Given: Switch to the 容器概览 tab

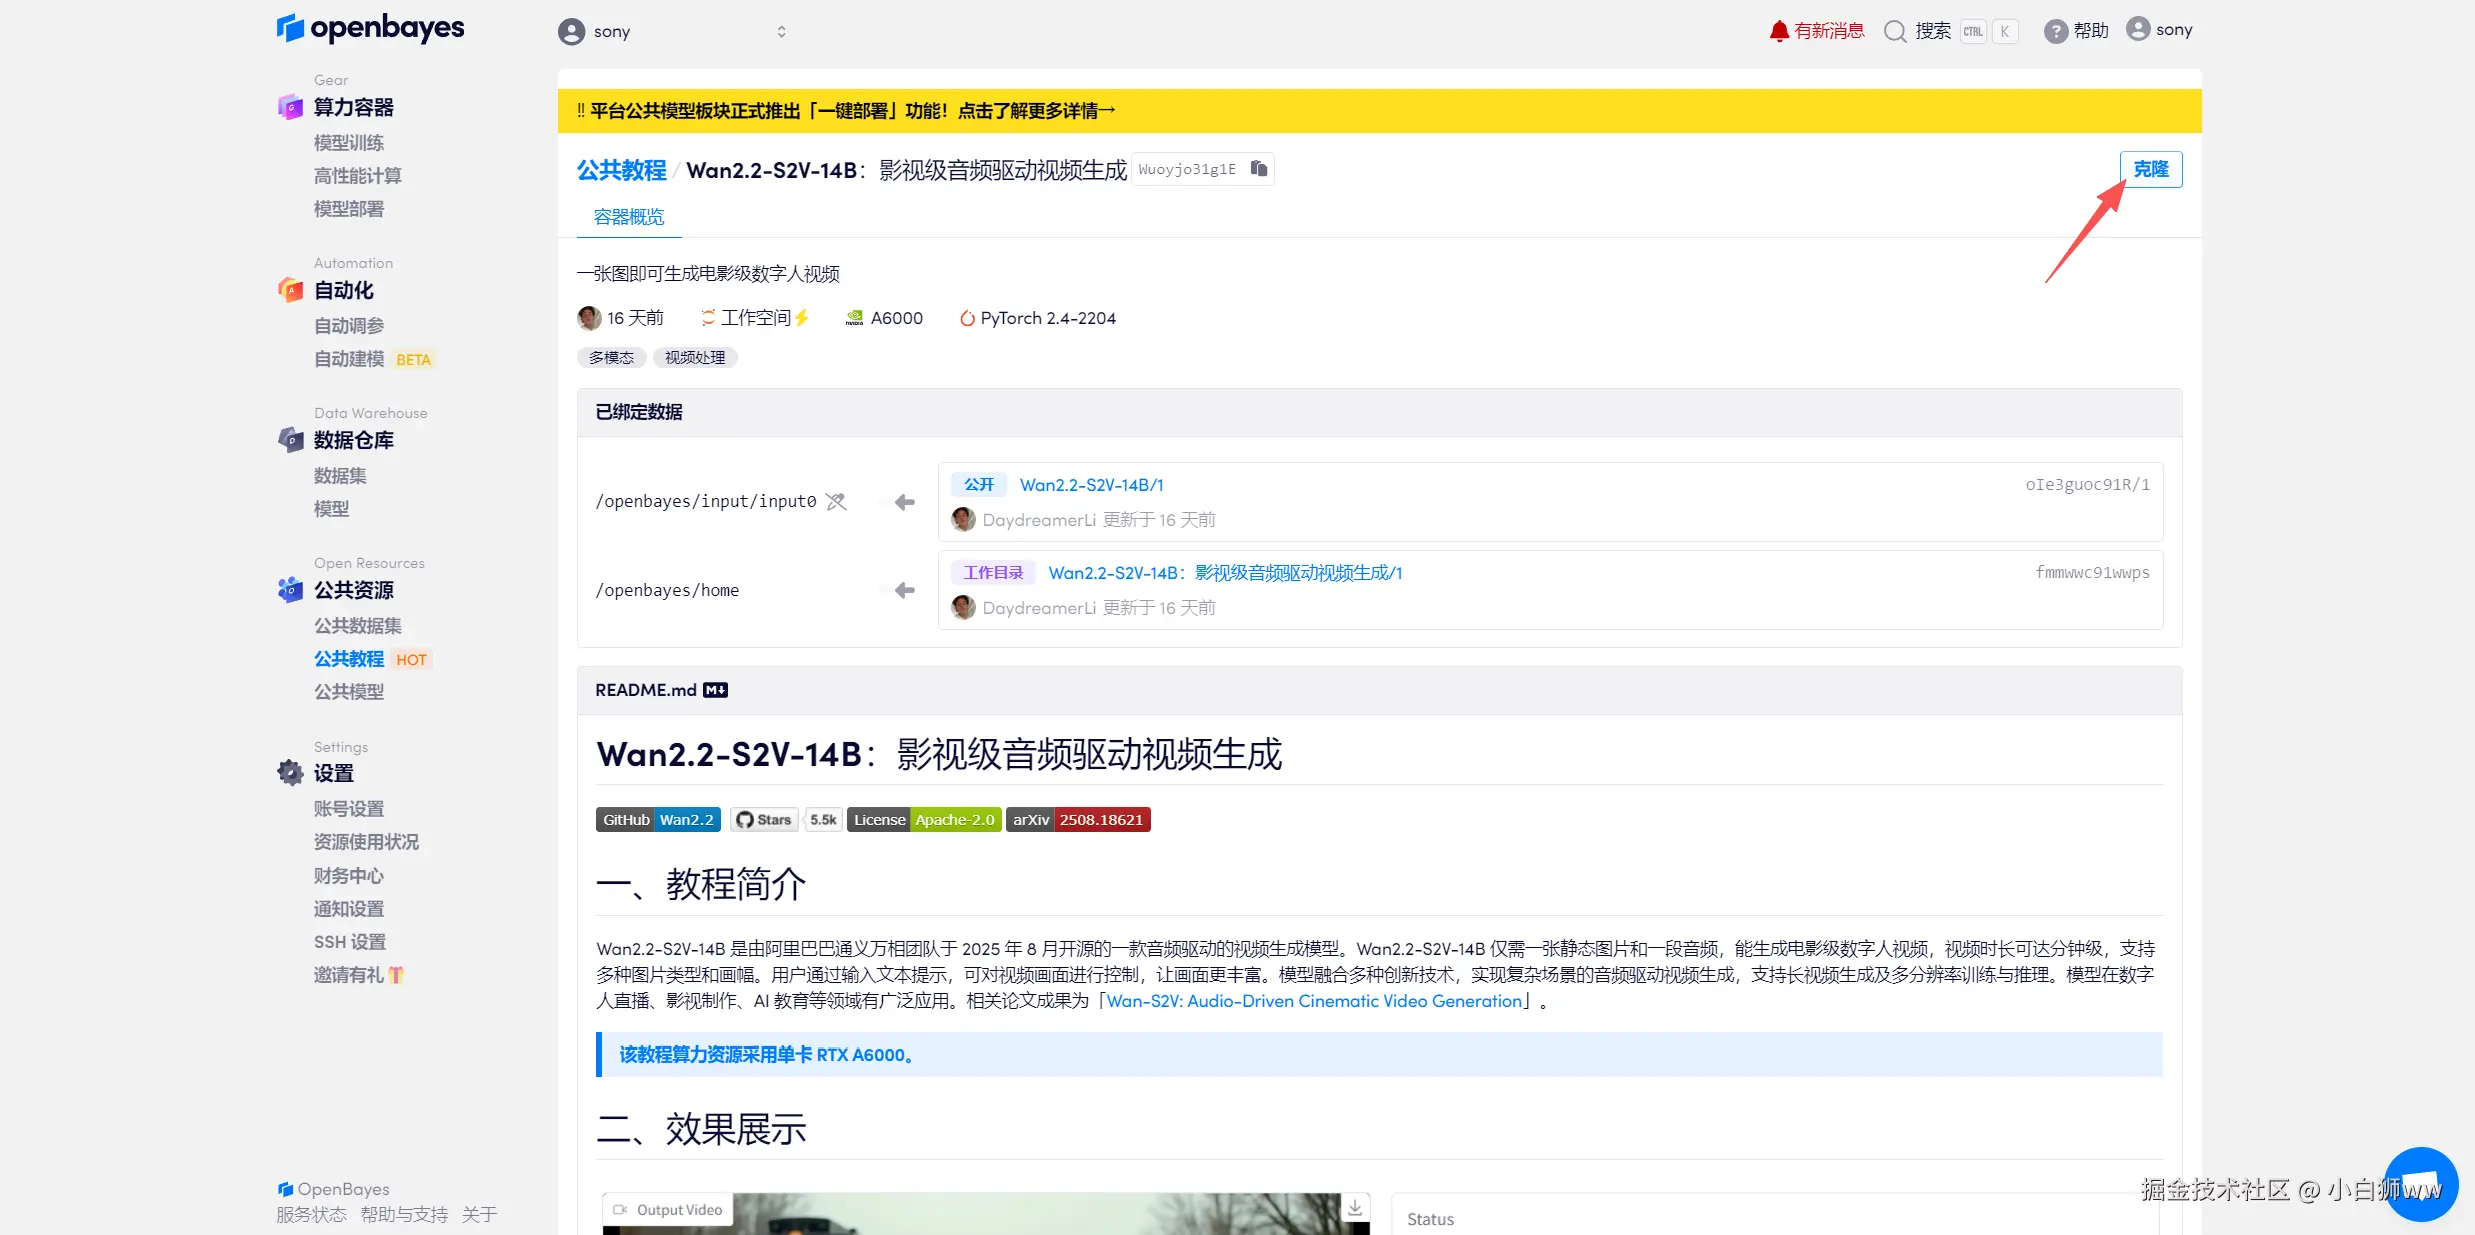Looking at the screenshot, I should click(x=629, y=217).
